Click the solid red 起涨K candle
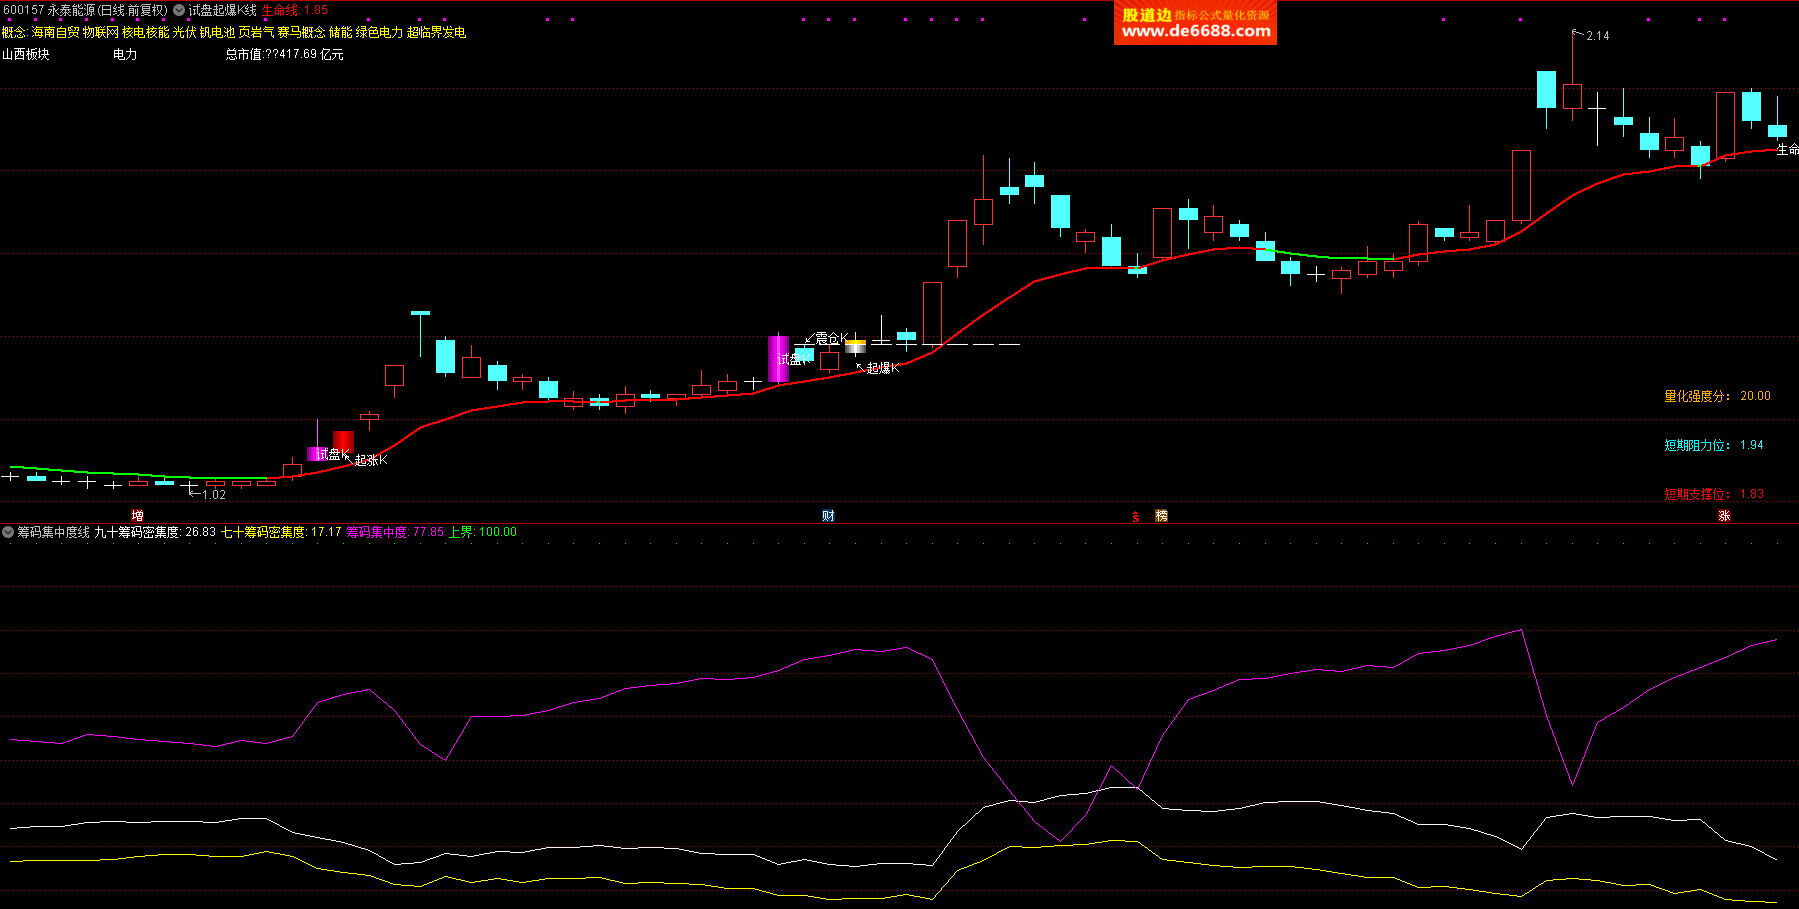The image size is (1799, 909). 343,442
